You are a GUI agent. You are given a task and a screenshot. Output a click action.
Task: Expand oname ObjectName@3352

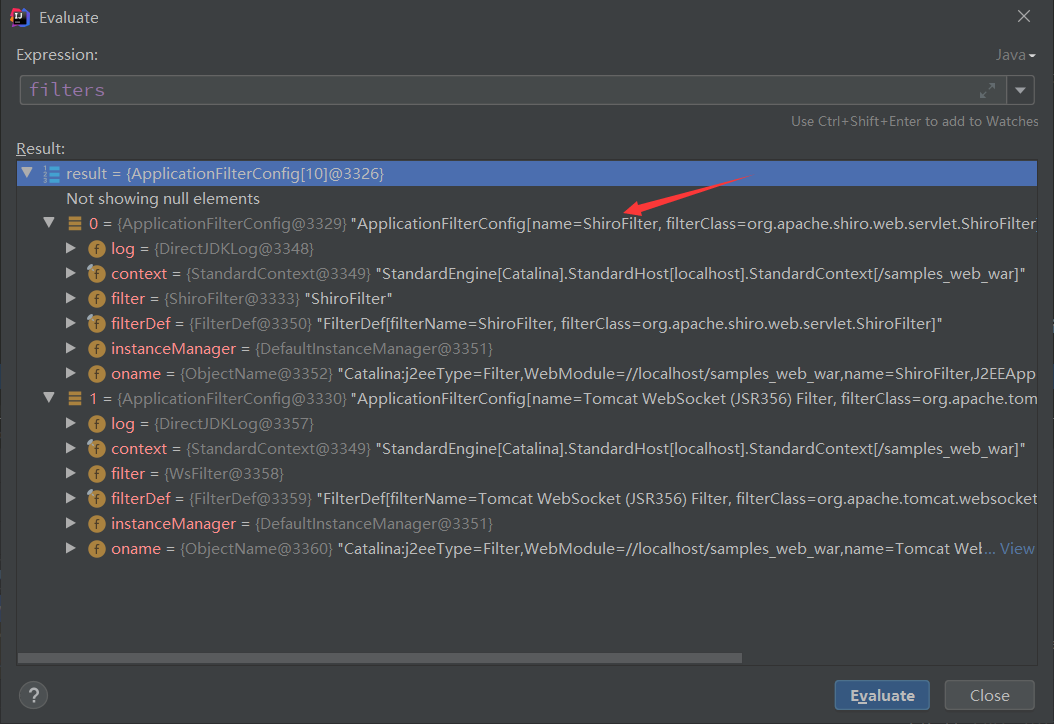point(71,372)
